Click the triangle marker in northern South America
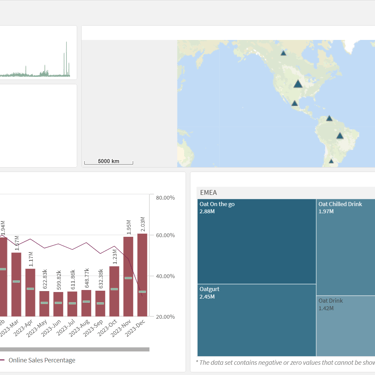 [329, 118]
